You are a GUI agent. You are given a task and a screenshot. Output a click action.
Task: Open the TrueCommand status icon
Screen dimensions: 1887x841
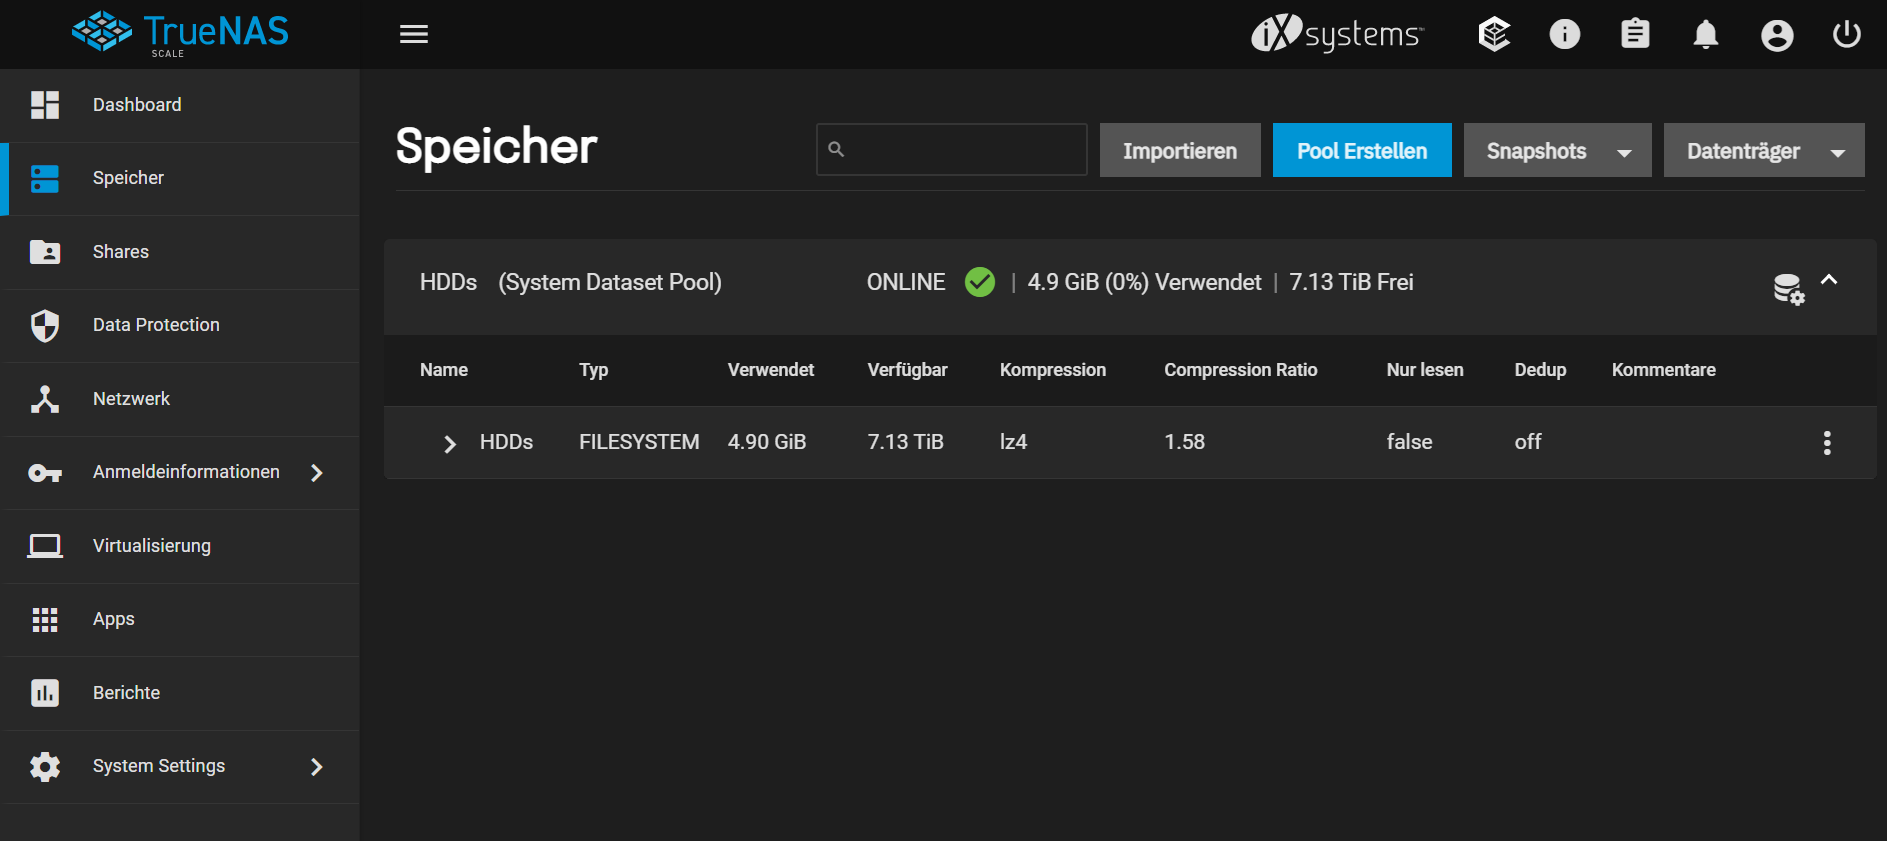[1494, 35]
